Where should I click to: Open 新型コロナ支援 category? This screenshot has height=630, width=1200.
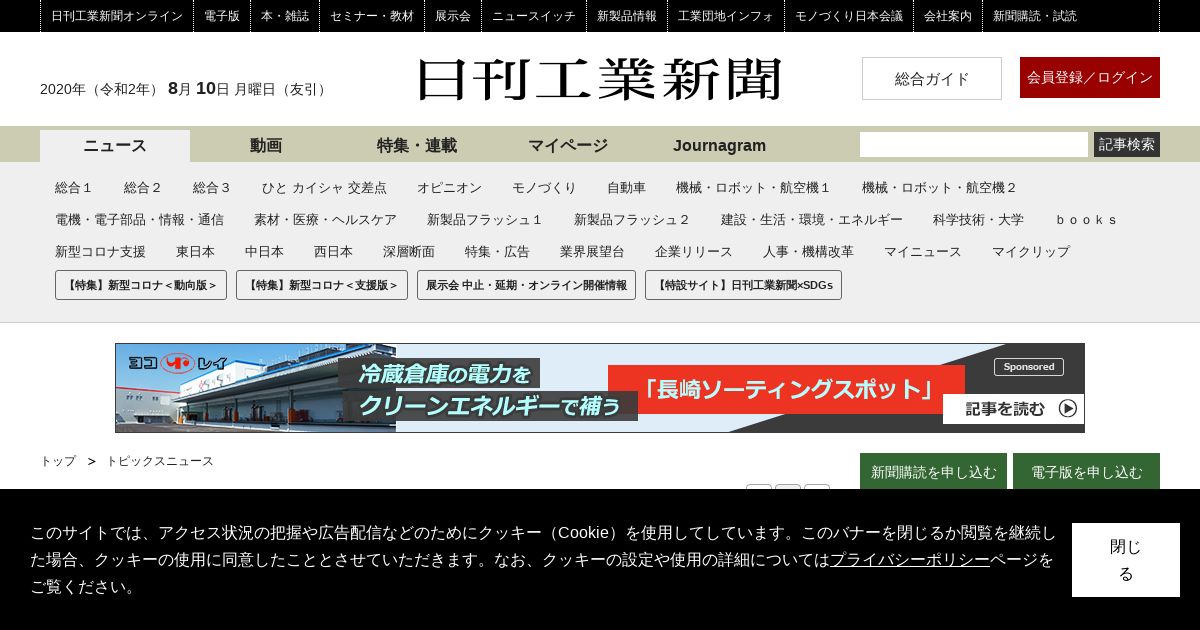[100, 252]
